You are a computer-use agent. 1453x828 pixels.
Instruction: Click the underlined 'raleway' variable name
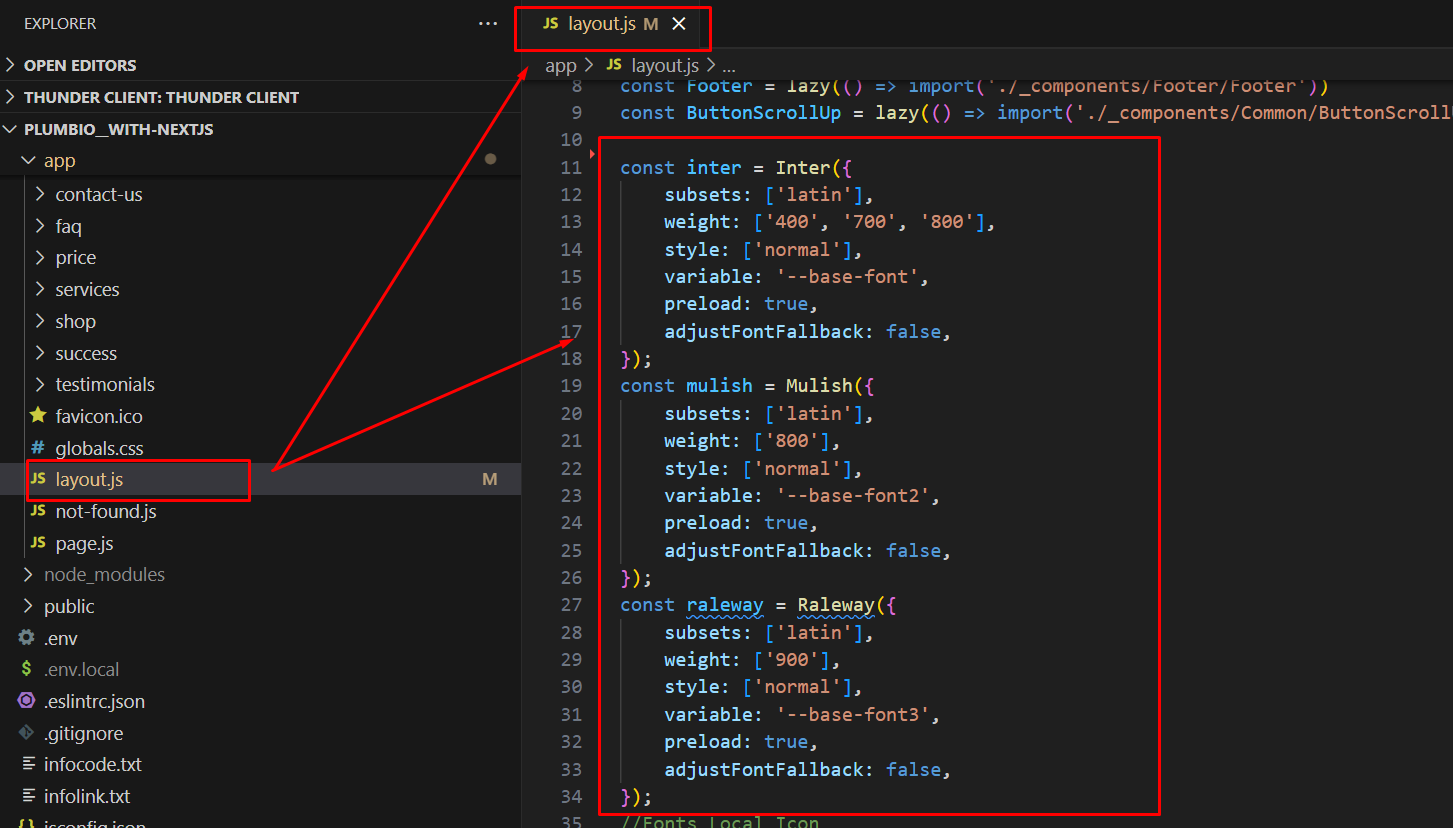(725, 605)
